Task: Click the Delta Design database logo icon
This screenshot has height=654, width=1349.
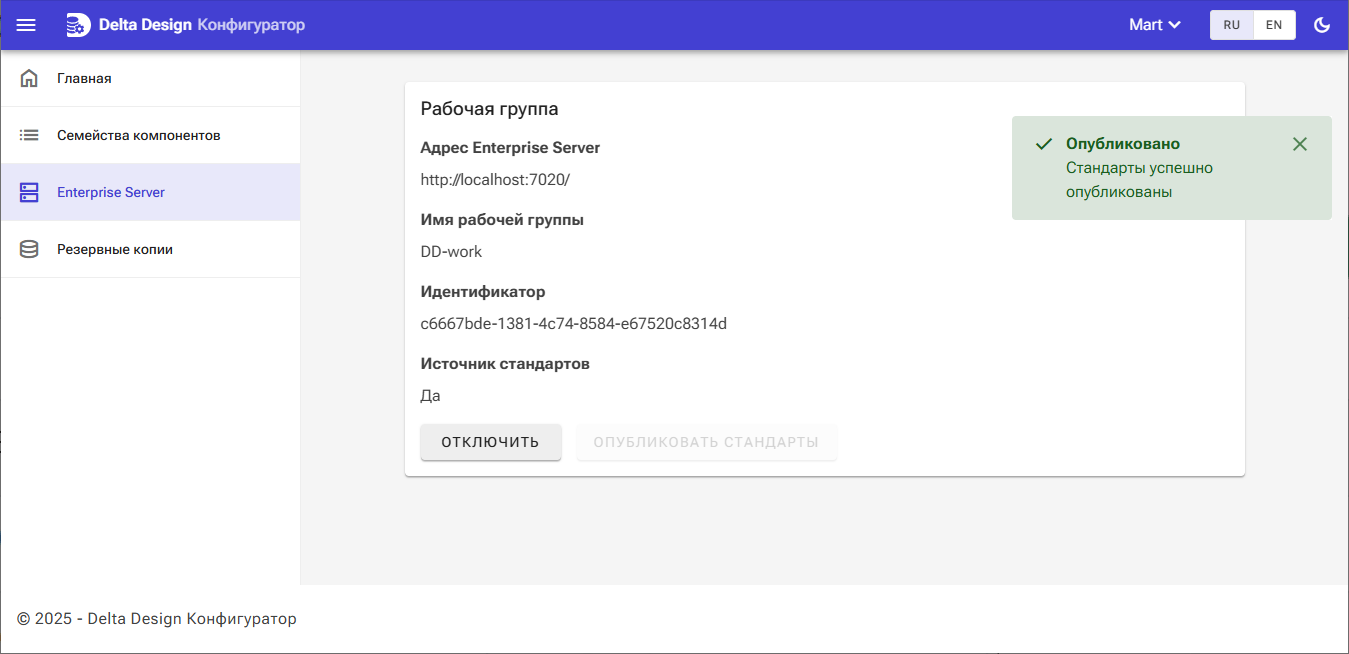Action: [x=77, y=25]
